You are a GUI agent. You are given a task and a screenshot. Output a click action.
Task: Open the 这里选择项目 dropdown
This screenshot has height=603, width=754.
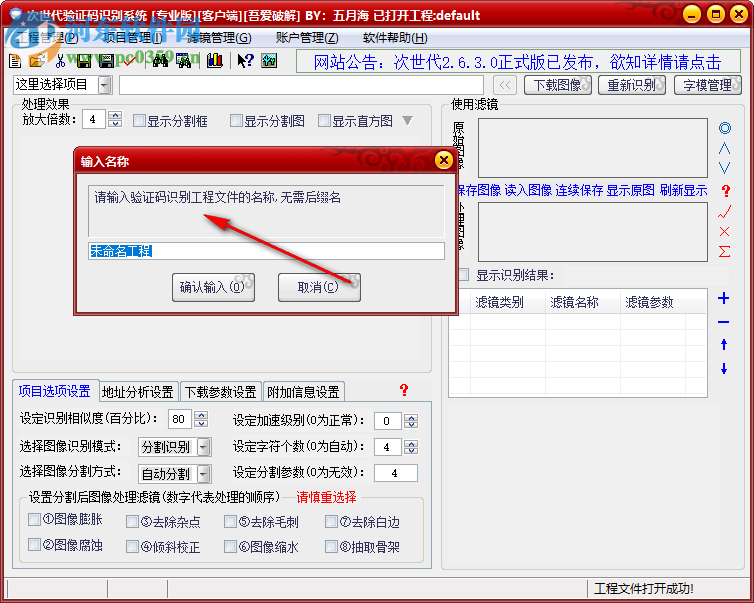pyautogui.click(x=105, y=85)
